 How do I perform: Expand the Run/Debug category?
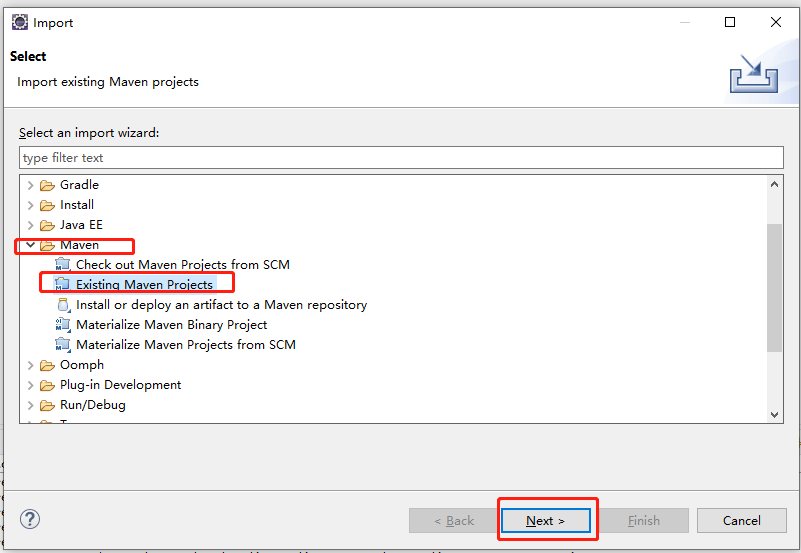pyautogui.click(x=30, y=405)
